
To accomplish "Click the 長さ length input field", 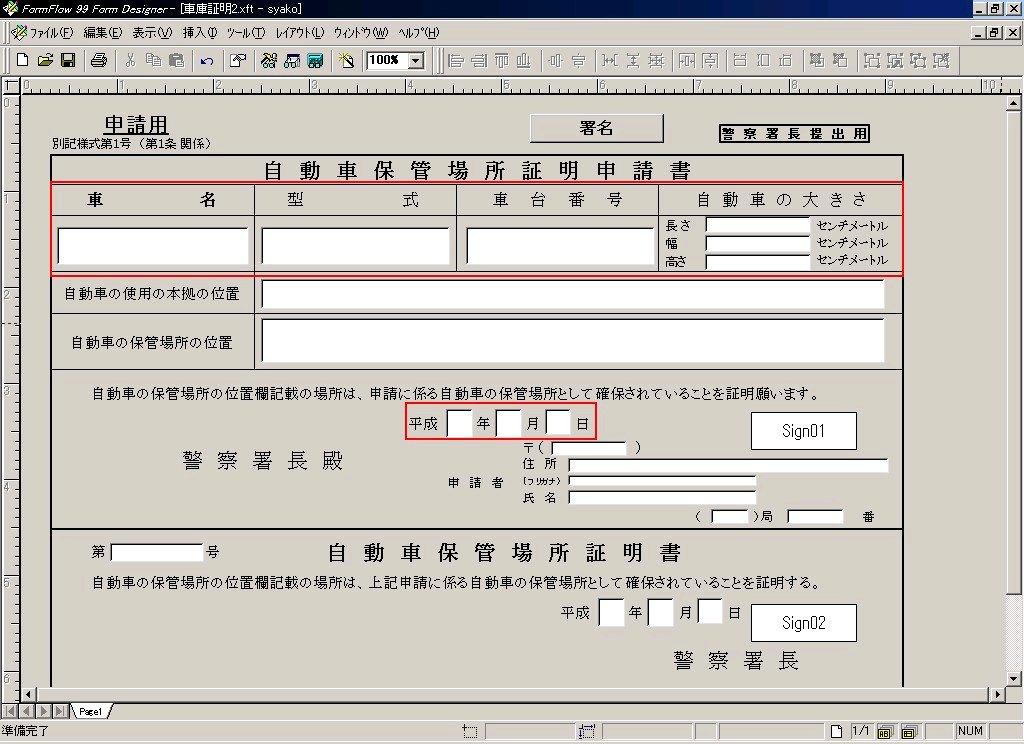I will click(758, 225).
